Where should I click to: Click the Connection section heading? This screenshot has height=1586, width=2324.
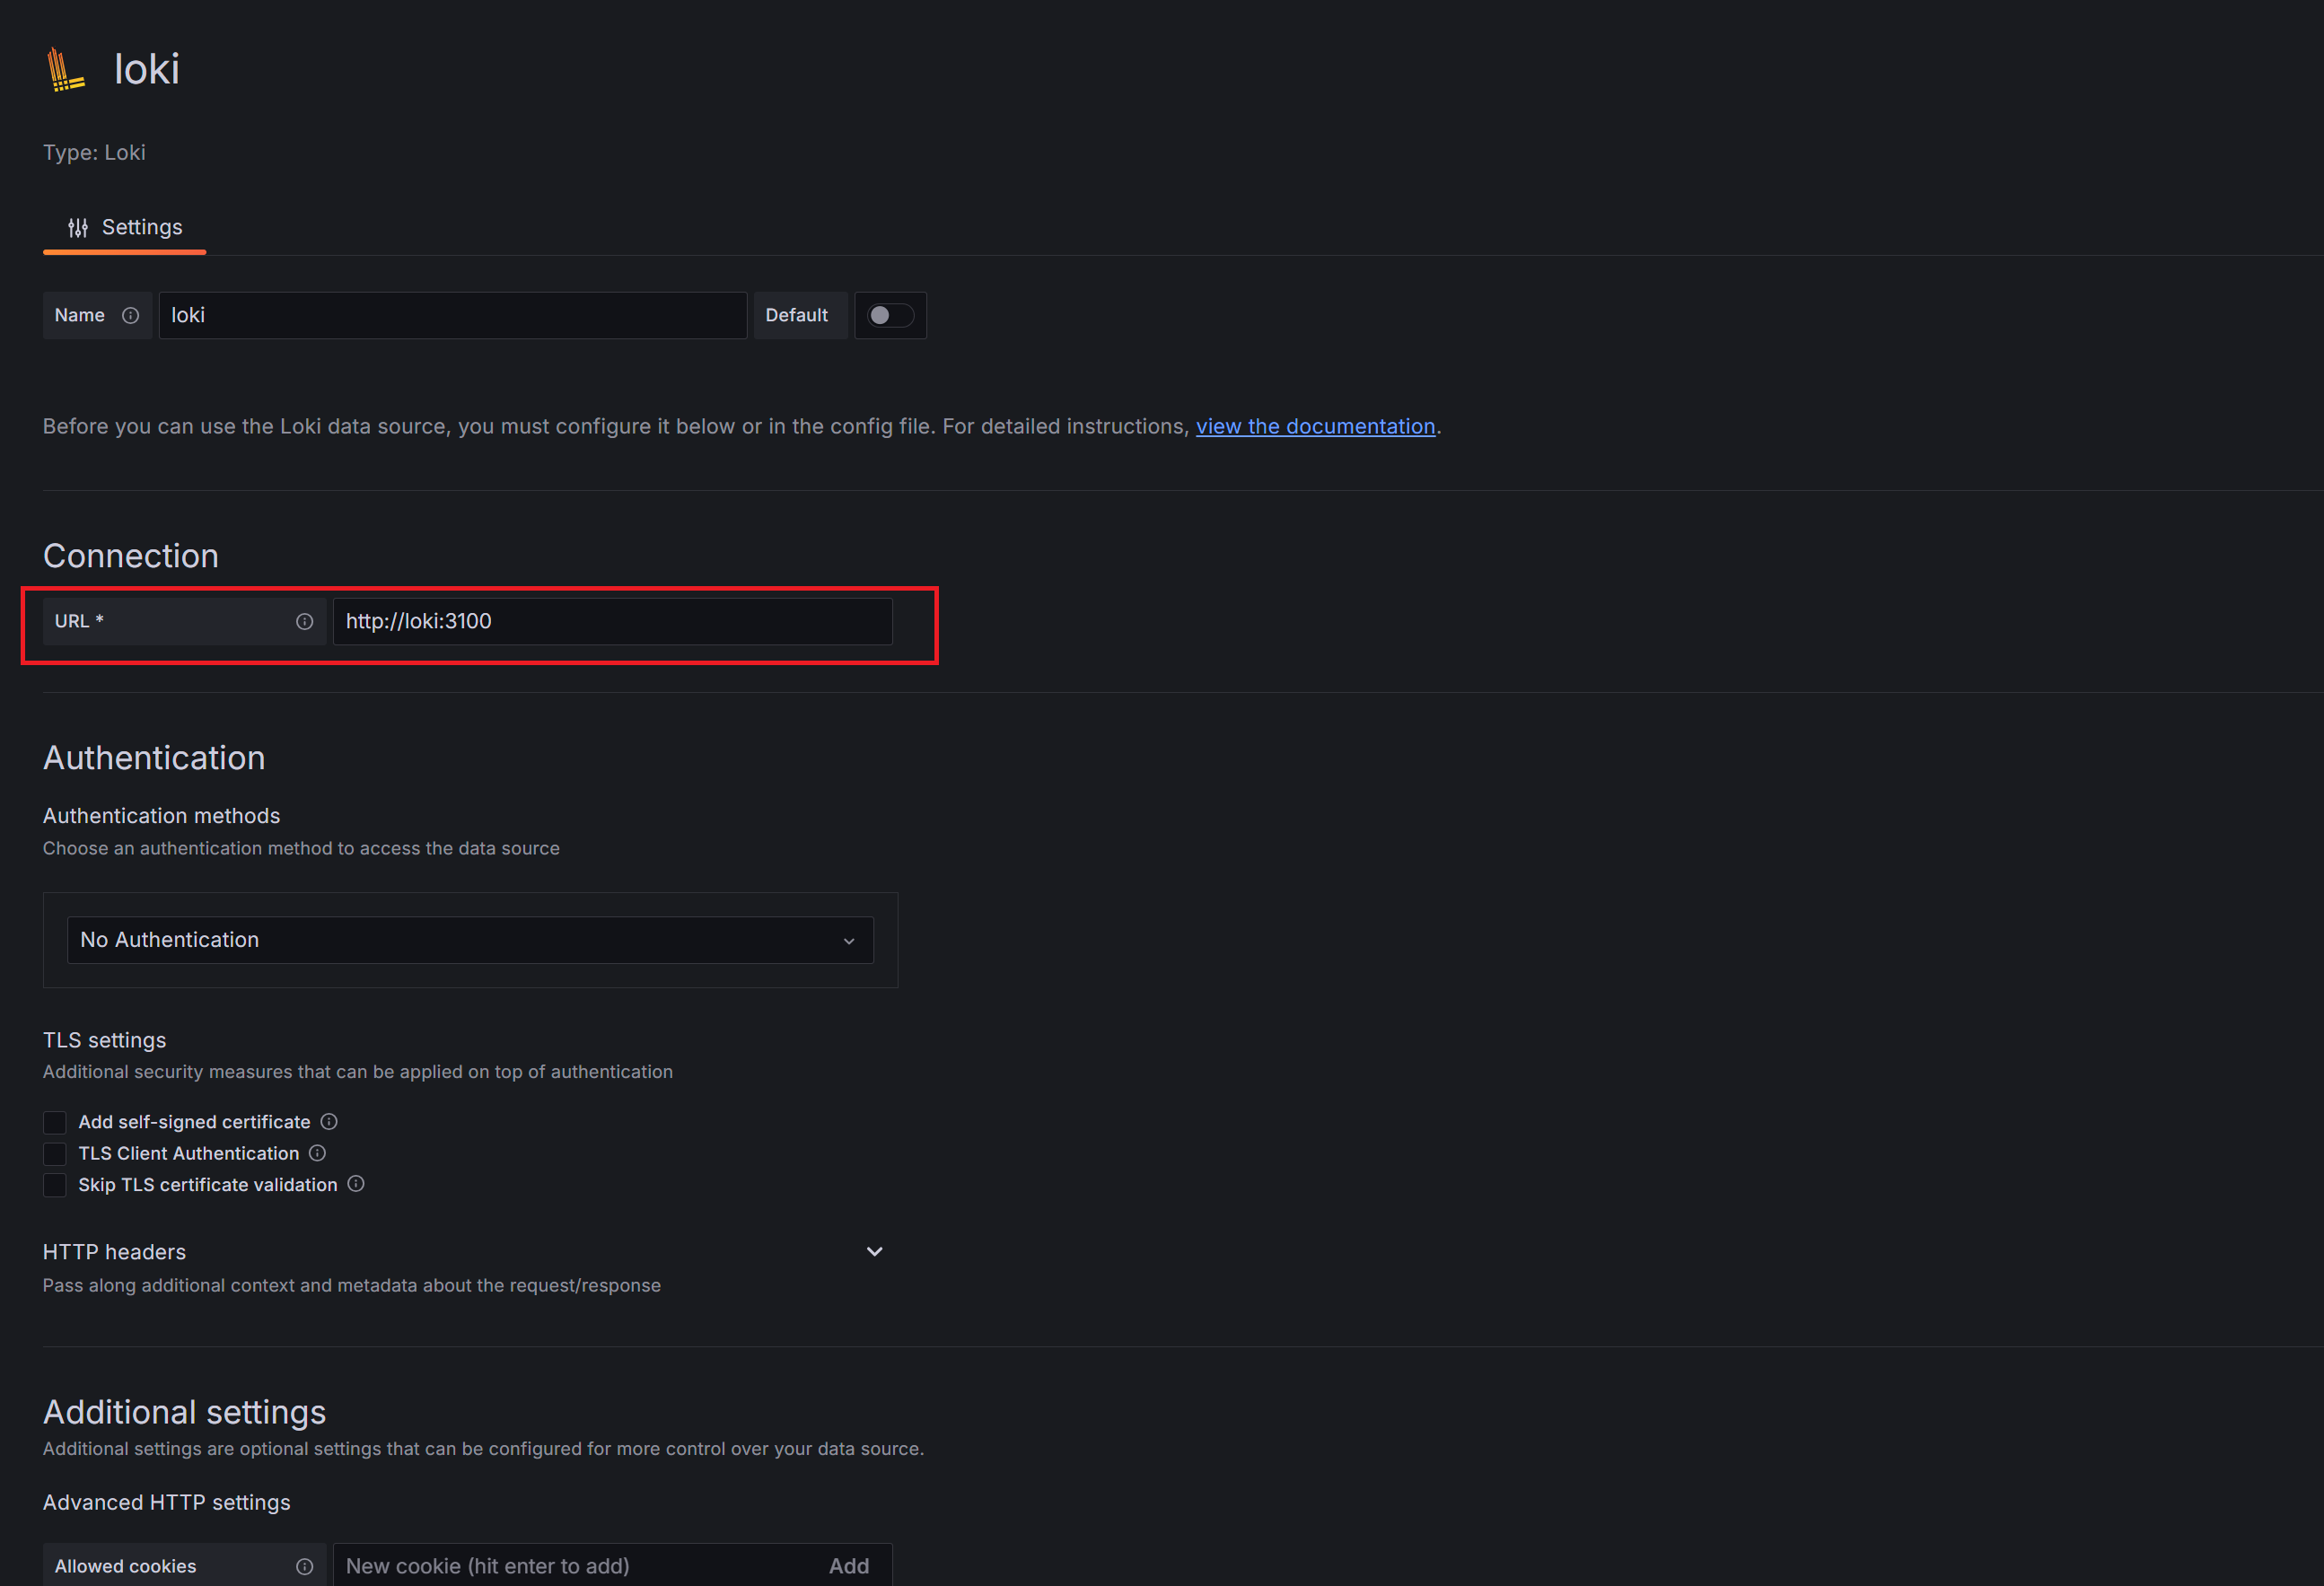tap(131, 556)
